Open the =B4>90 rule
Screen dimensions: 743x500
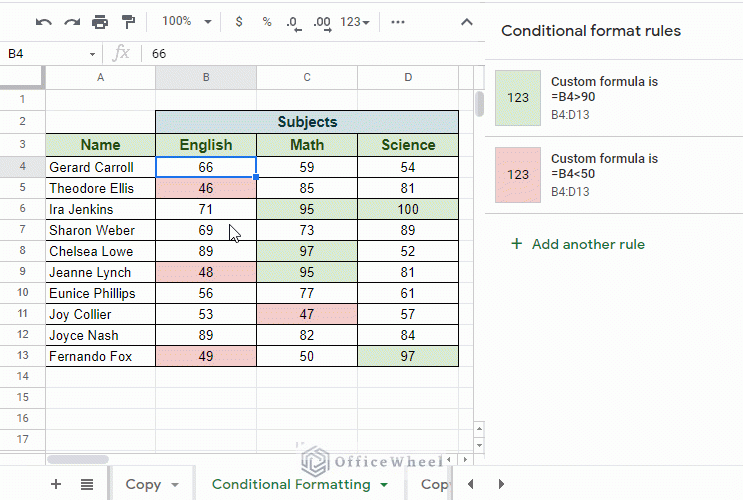pos(614,98)
